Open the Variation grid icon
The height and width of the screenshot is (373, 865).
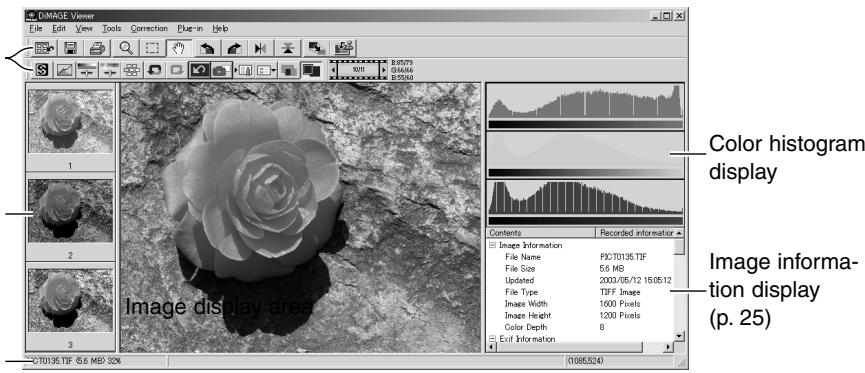click(x=131, y=70)
